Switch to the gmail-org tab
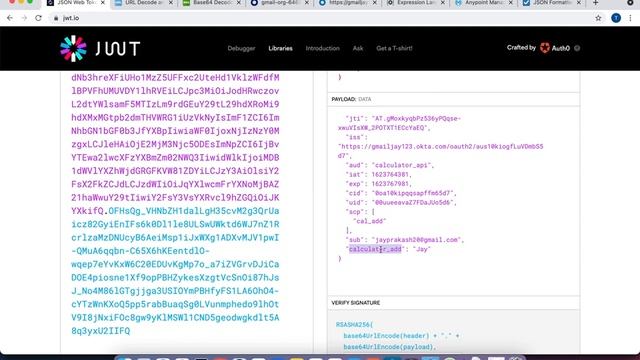Screen dimensions: 640x360 coord(279,3)
